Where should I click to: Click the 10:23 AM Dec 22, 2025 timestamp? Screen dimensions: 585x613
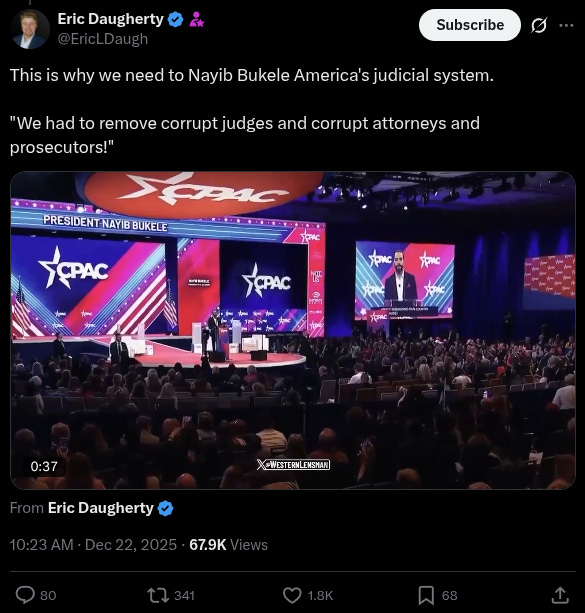93,545
